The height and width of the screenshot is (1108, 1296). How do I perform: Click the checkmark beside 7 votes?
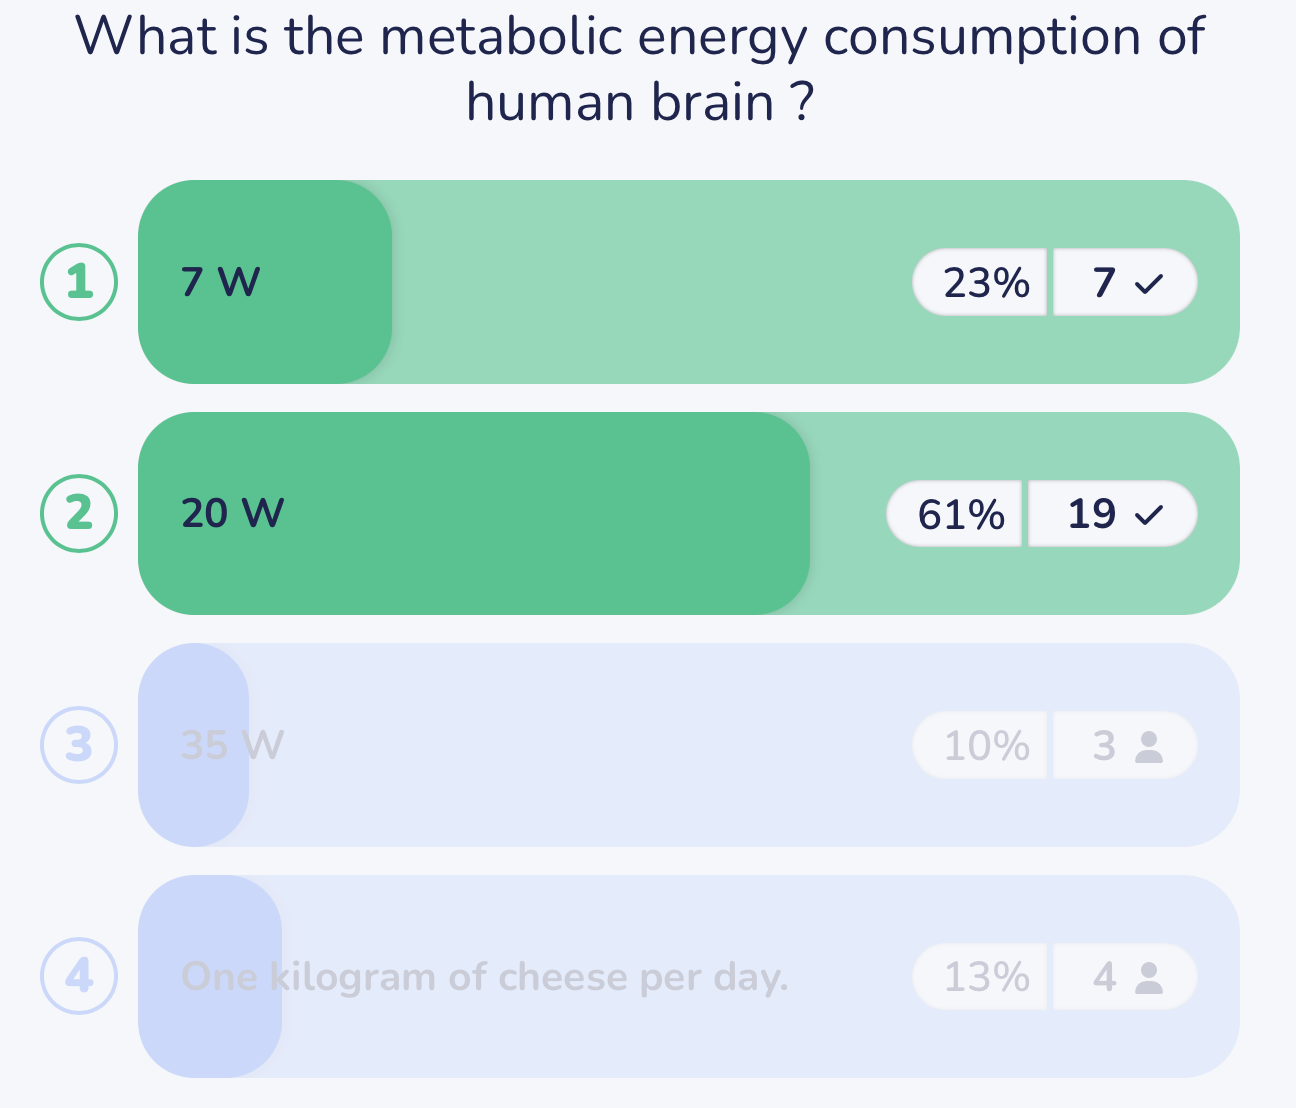(1150, 284)
